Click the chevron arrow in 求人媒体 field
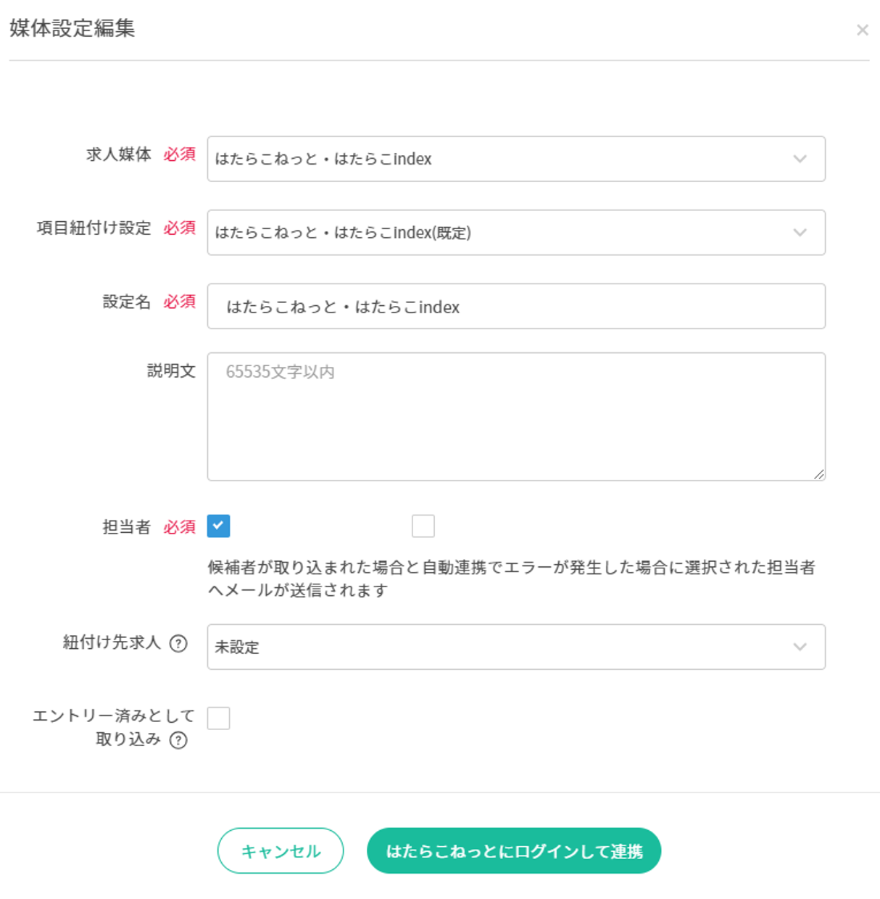The width and height of the screenshot is (880, 899). coord(800,159)
